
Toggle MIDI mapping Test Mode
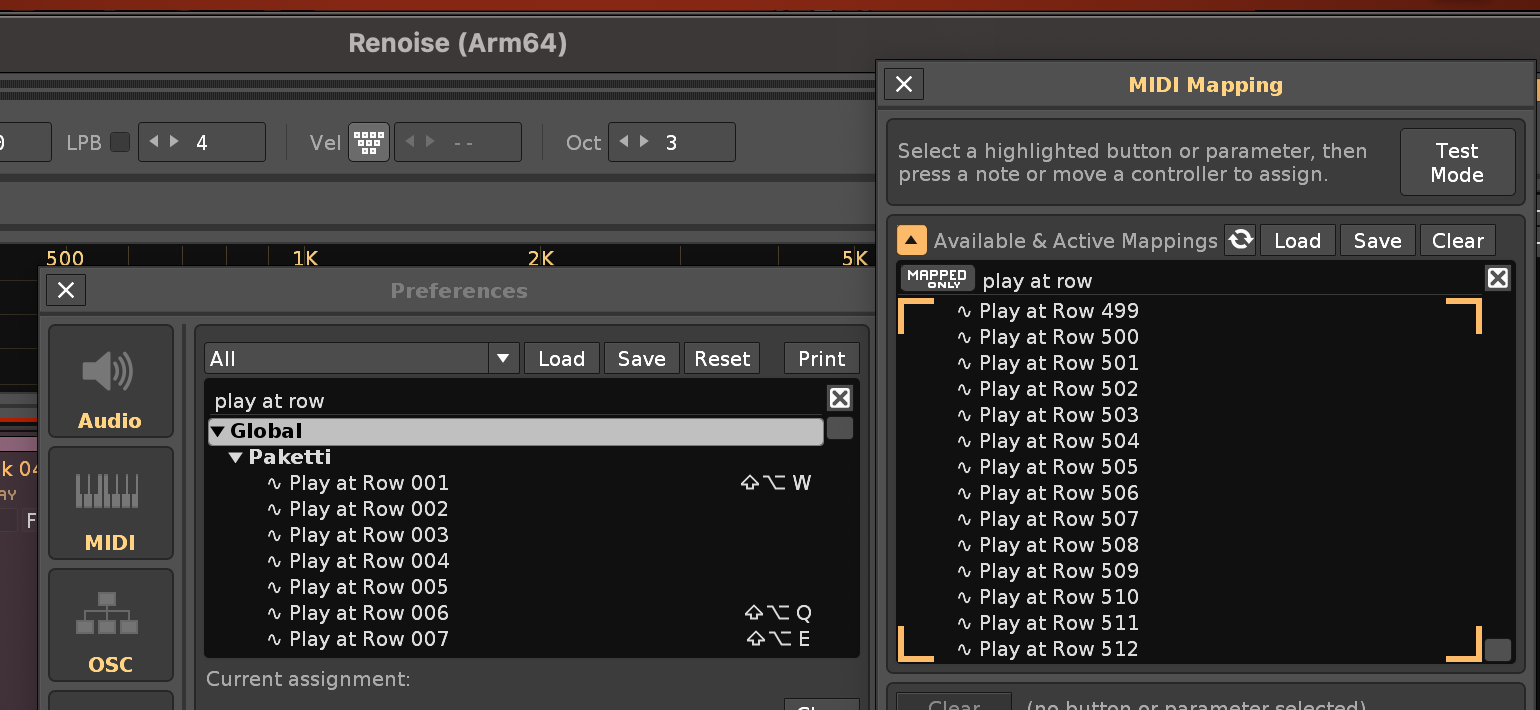tap(1457, 162)
